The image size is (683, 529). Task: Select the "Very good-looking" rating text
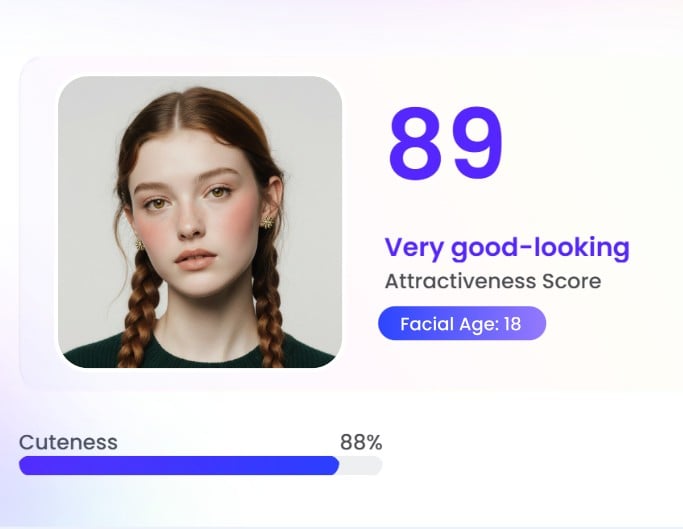[x=507, y=248]
